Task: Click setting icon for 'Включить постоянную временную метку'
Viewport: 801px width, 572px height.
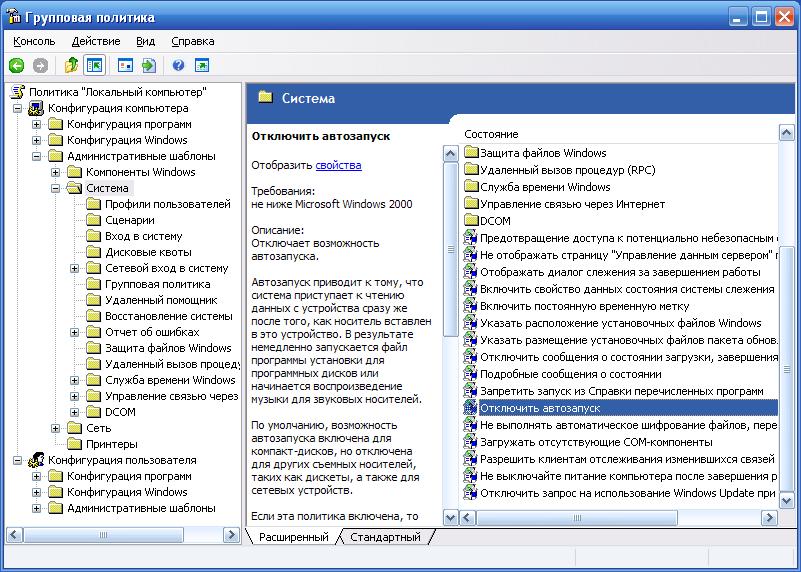Action: pos(470,306)
